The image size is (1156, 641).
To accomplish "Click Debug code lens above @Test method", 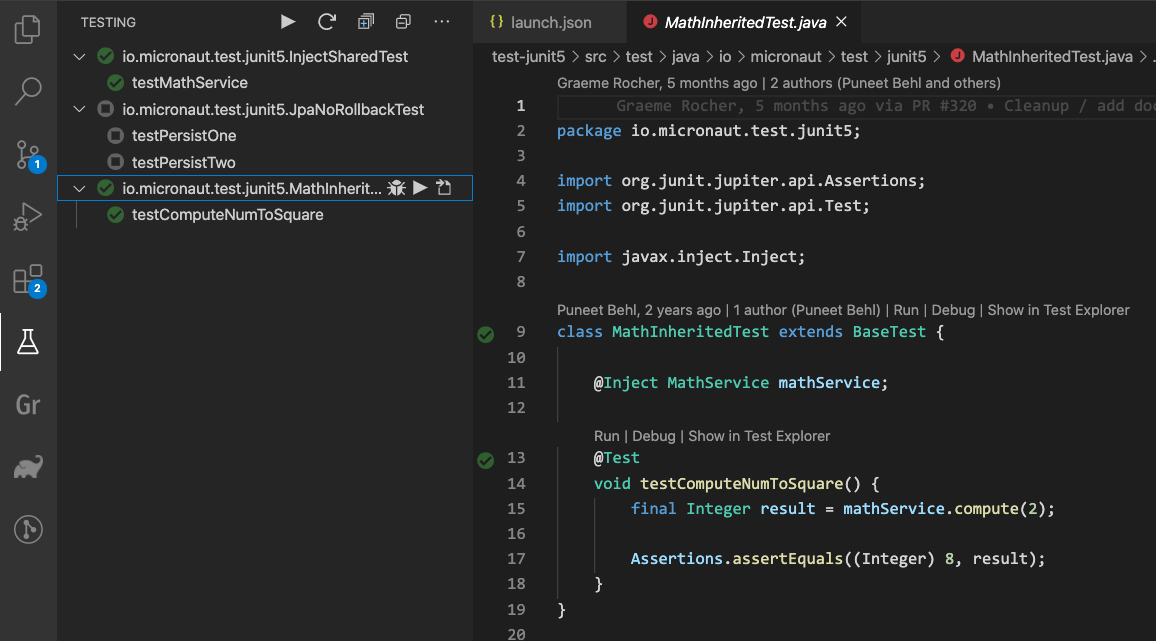I will [x=654, y=436].
